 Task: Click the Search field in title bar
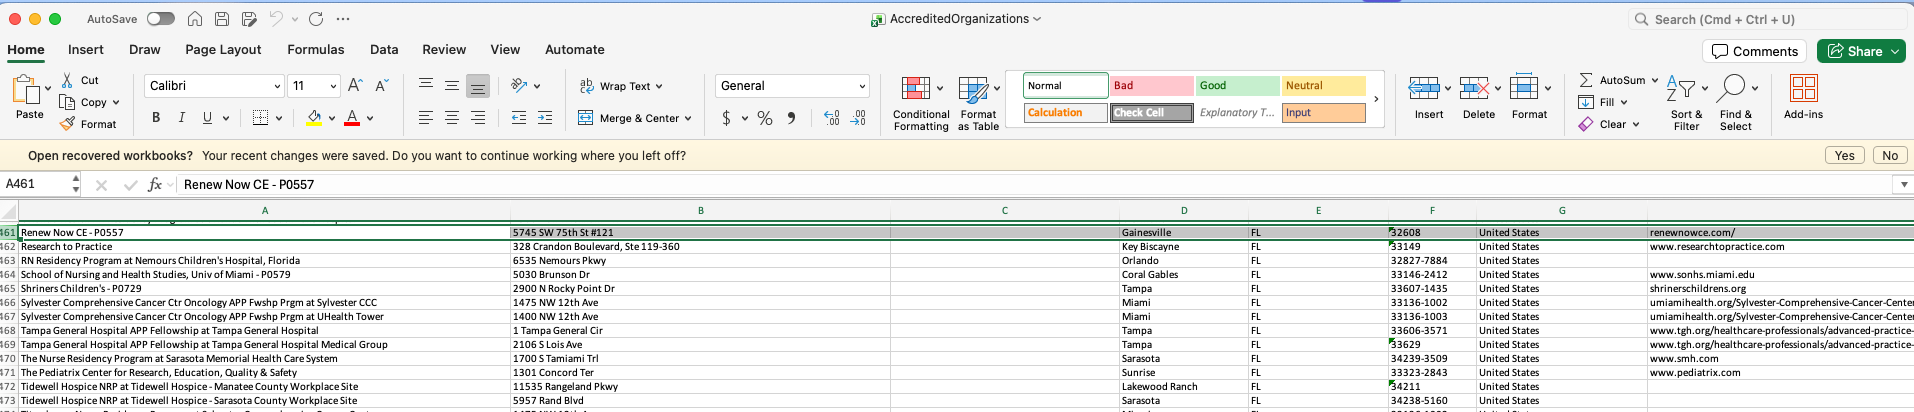pyautogui.click(x=1768, y=19)
